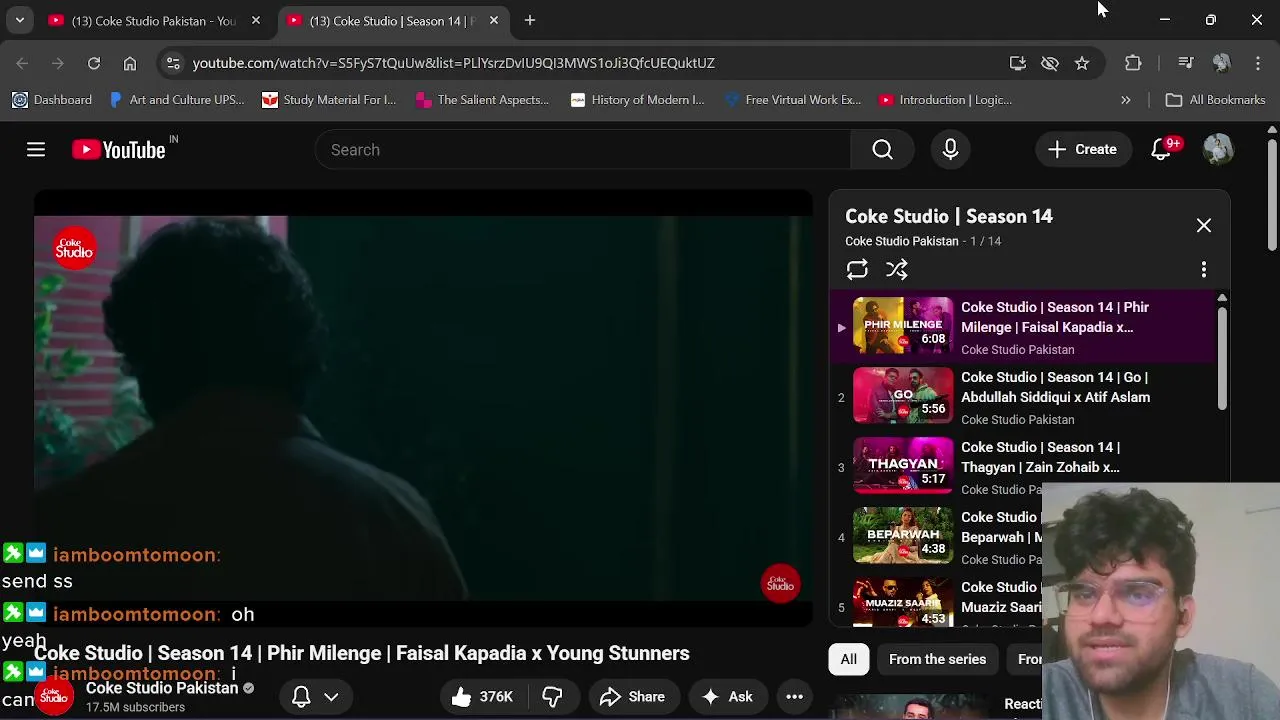Click install app icon in address bar
1280x720 pixels.
coord(1018,63)
